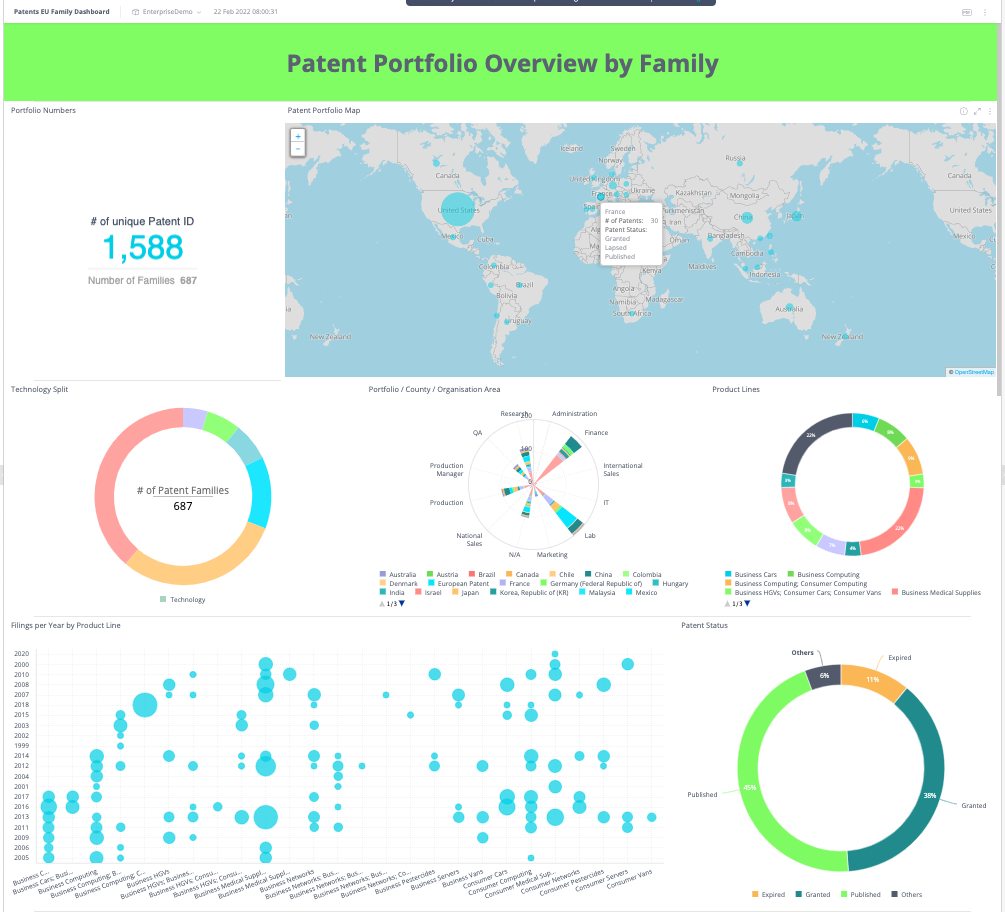Toggle France in the country legend
This screenshot has width=1005, height=912.
pos(515,583)
